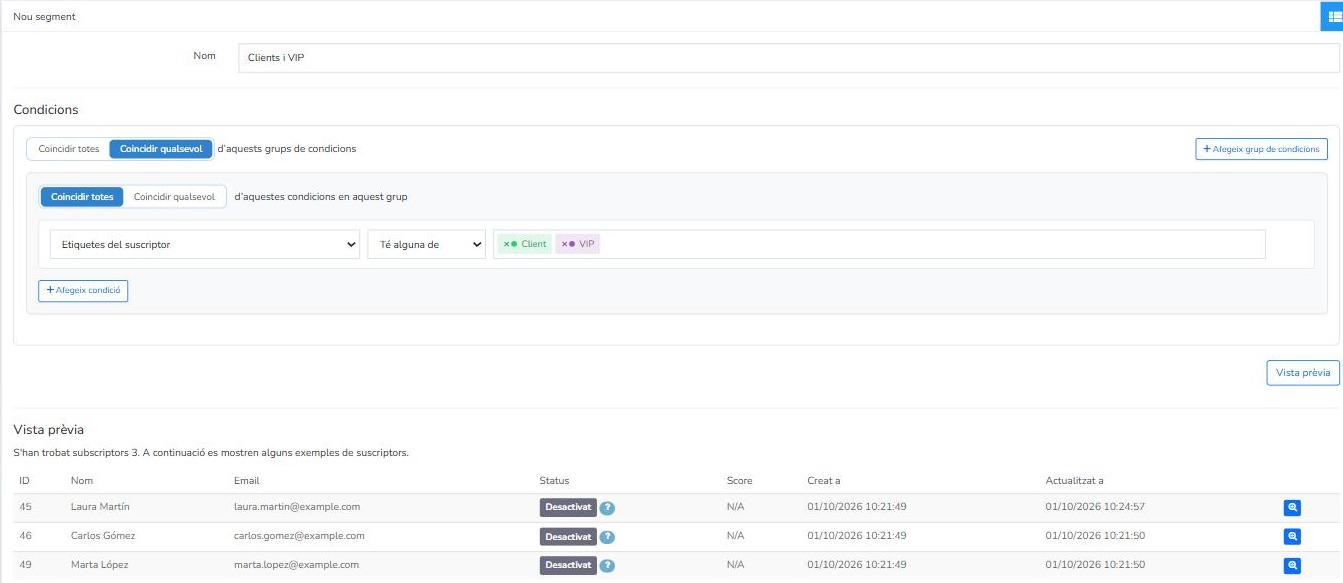Click email 'laura.martin@example.com'
The width and height of the screenshot is (1343, 583).
[x=297, y=507]
